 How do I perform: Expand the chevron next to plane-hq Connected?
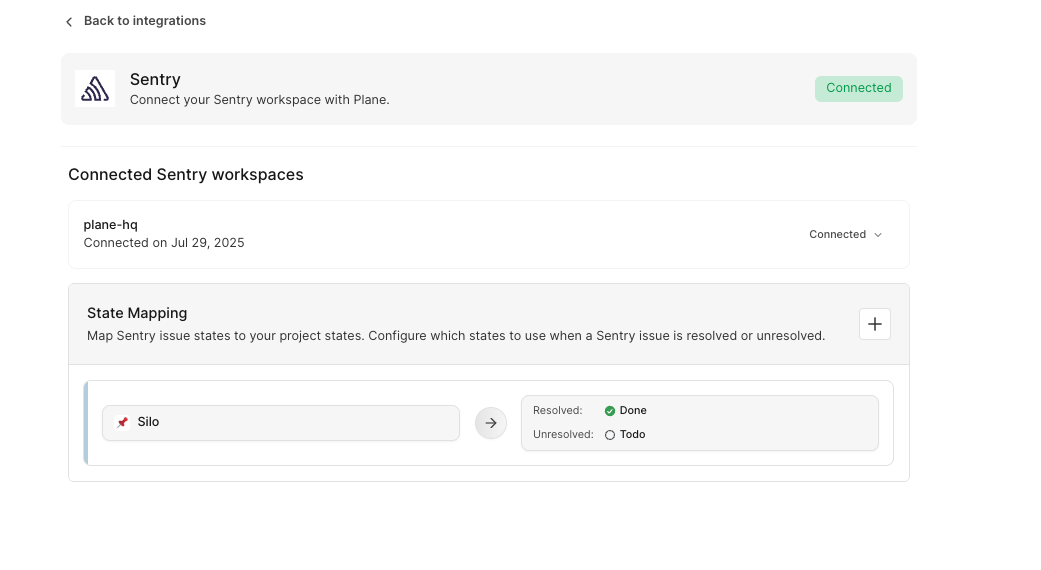[878, 235]
